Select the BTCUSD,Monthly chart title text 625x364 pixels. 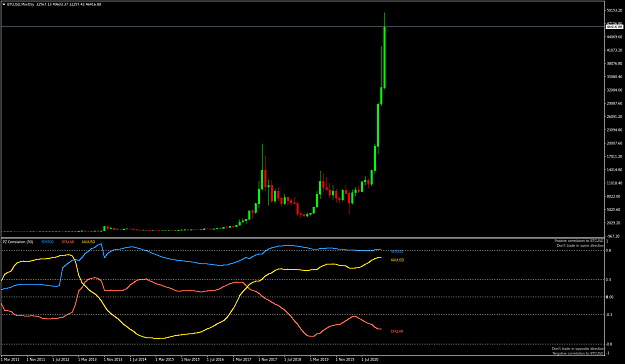pyautogui.click(x=20, y=4)
